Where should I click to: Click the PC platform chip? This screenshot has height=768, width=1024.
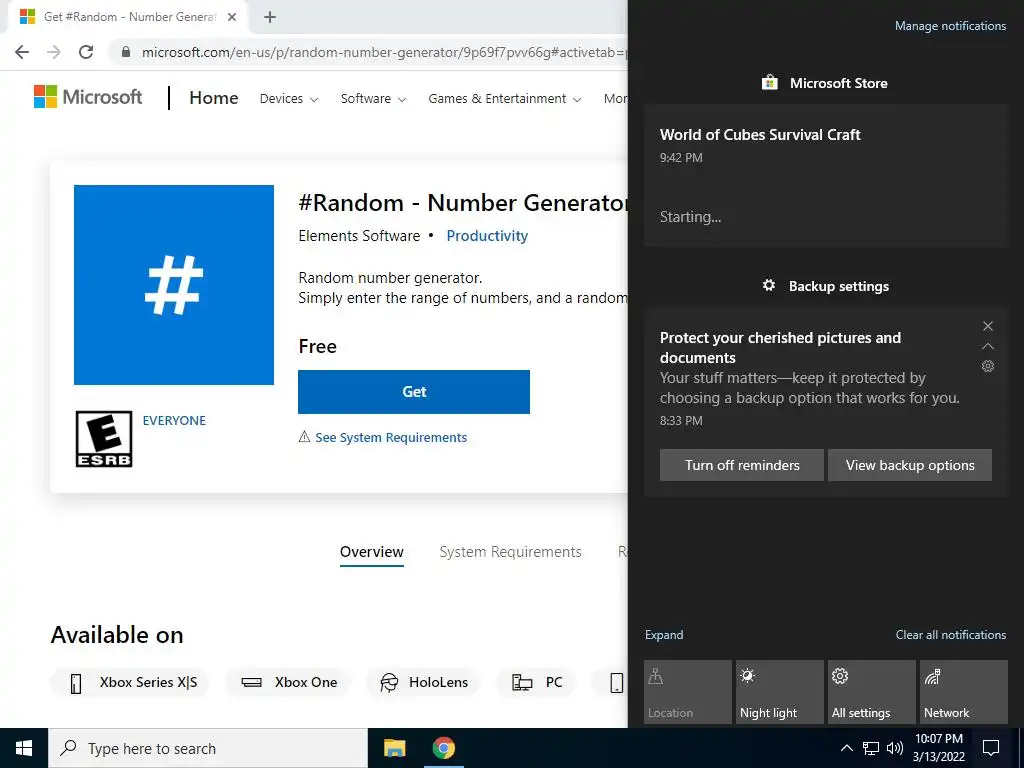[x=536, y=682]
